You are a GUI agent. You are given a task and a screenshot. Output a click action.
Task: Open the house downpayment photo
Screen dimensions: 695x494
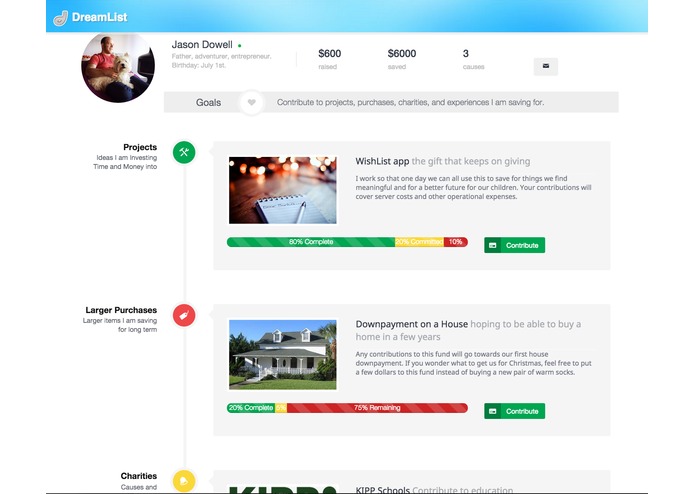283,355
